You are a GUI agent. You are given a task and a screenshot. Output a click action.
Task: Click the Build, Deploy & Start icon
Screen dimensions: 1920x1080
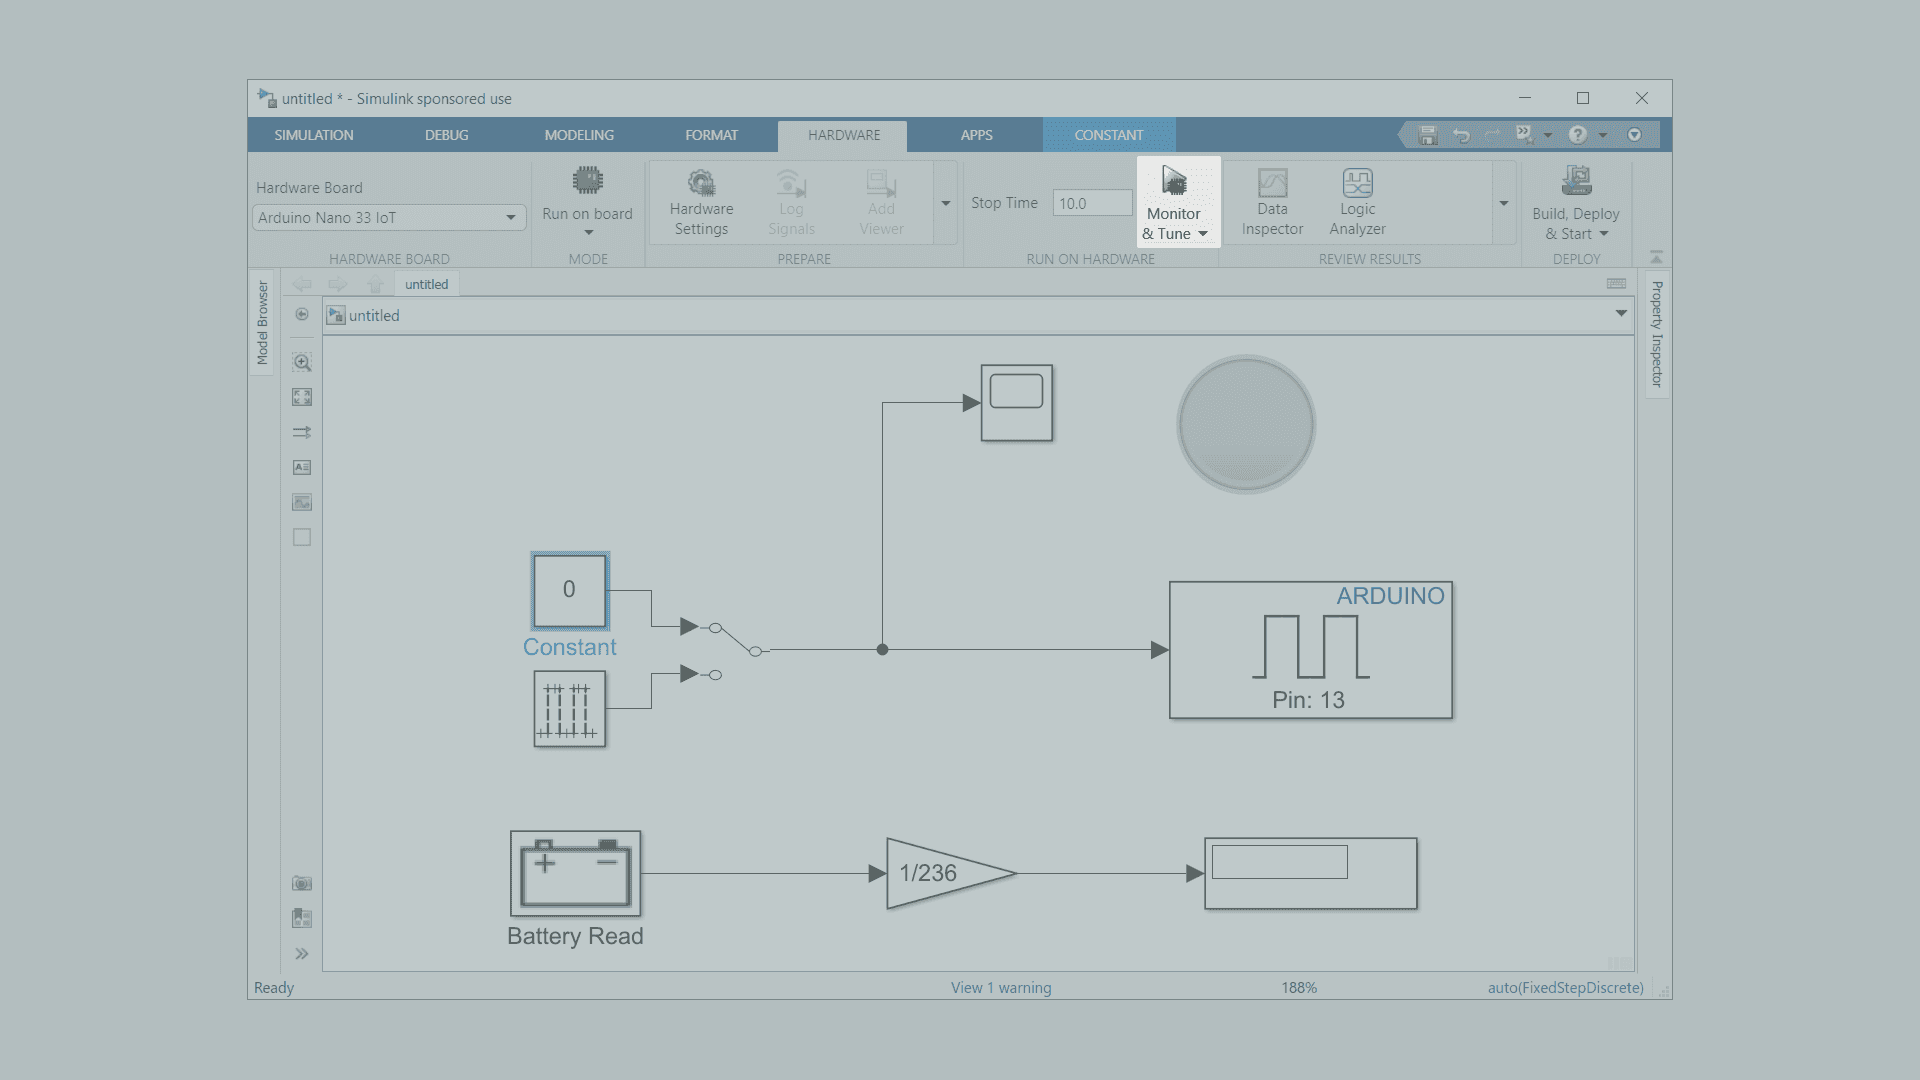pyautogui.click(x=1576, y=182)
